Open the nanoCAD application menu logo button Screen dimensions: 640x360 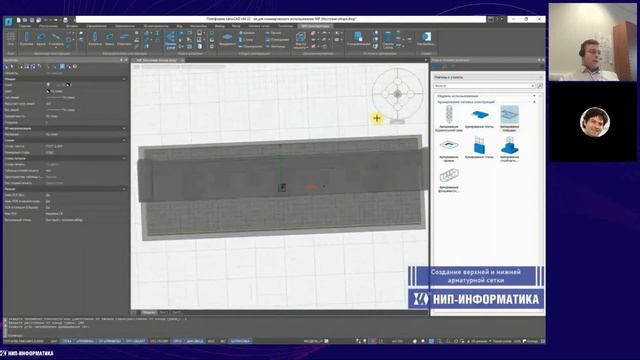pos(9,21)
